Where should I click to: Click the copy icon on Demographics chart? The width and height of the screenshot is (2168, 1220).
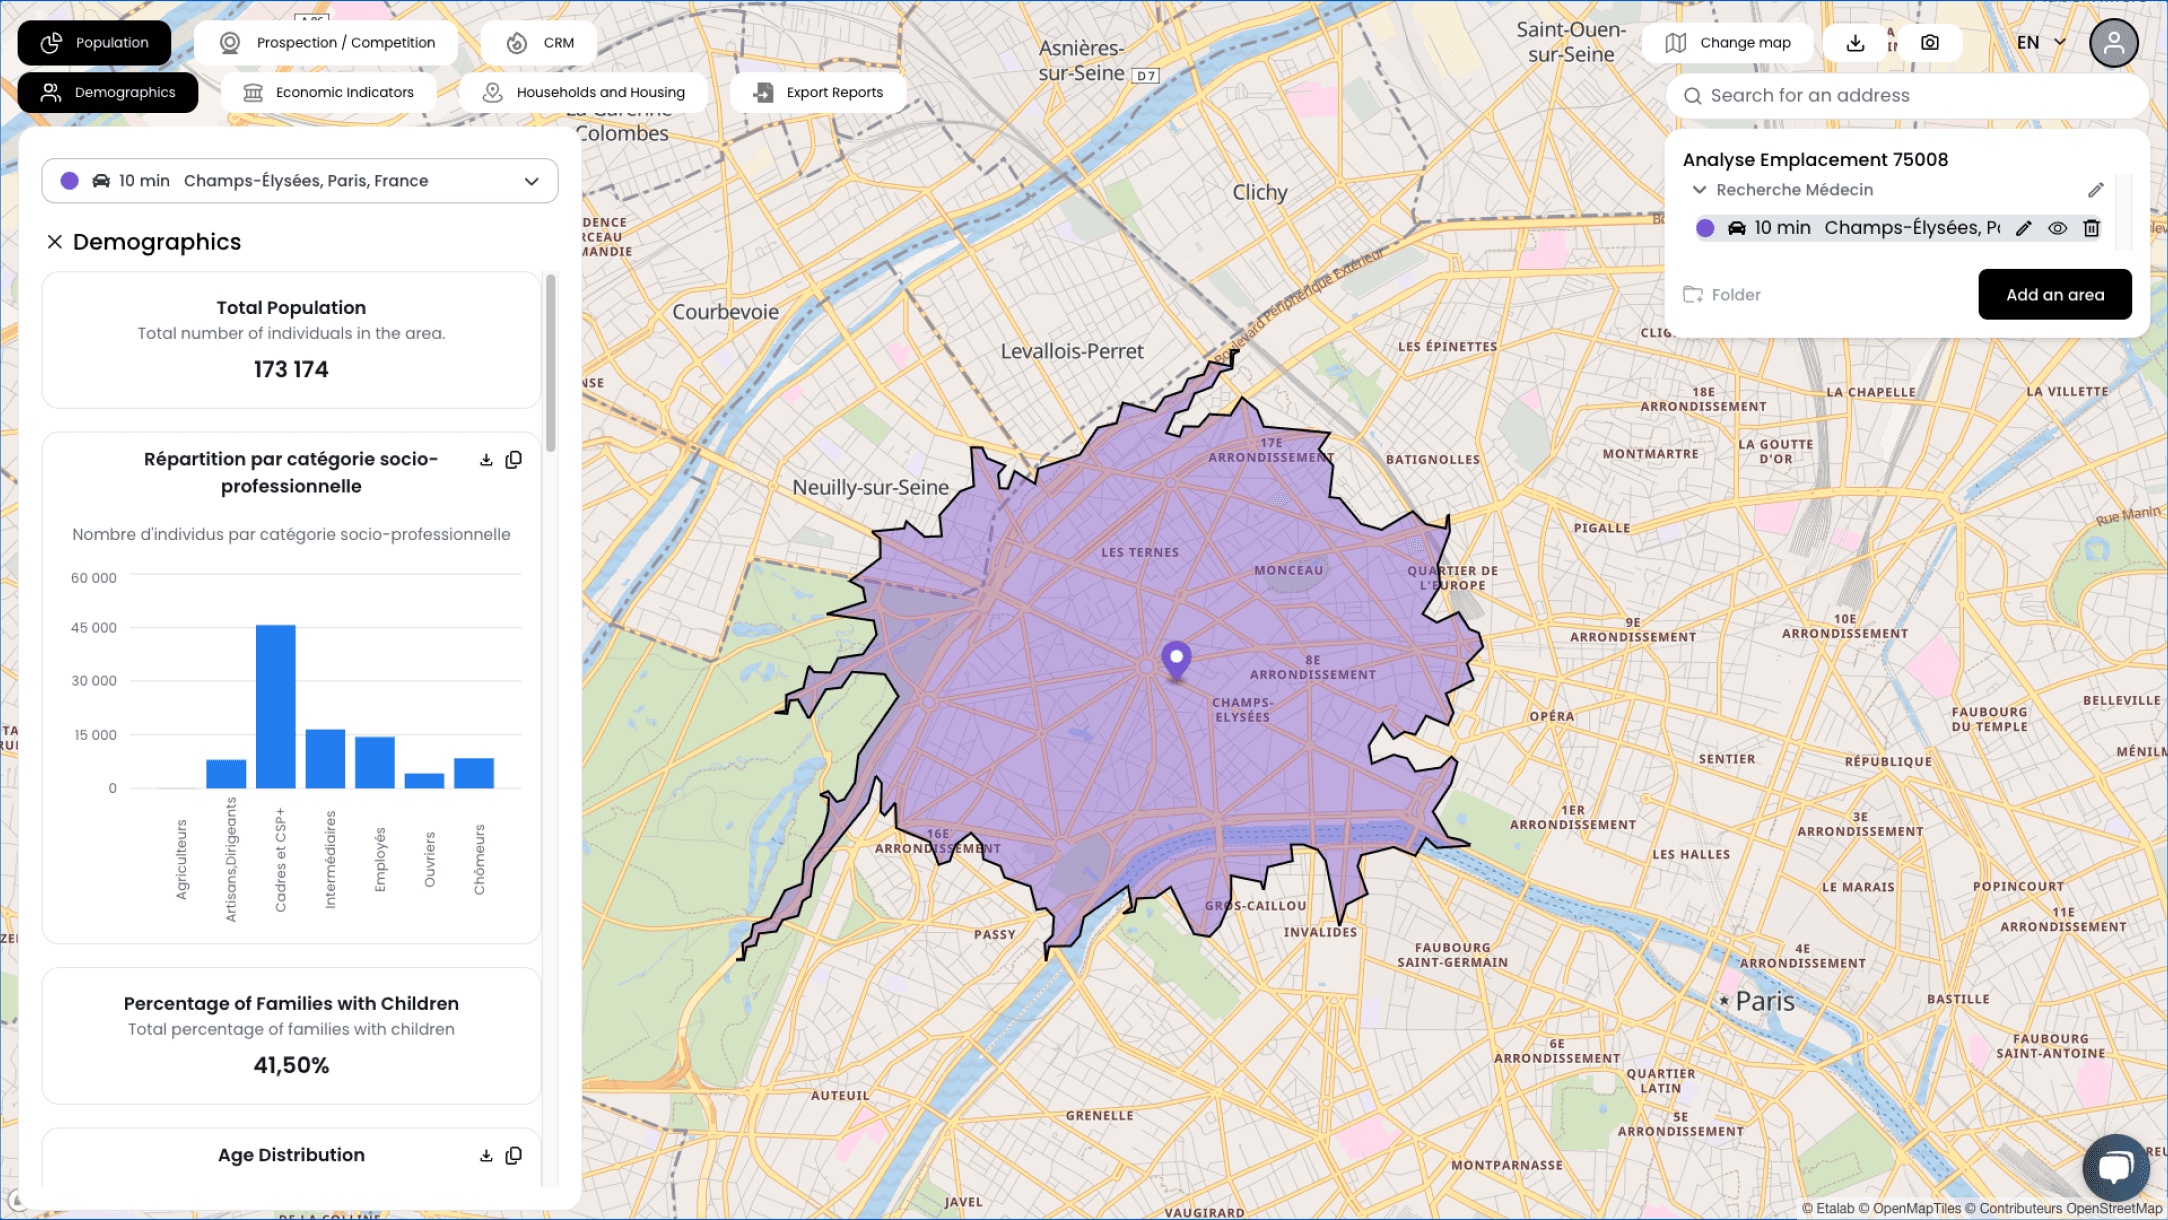coord(514,460)
